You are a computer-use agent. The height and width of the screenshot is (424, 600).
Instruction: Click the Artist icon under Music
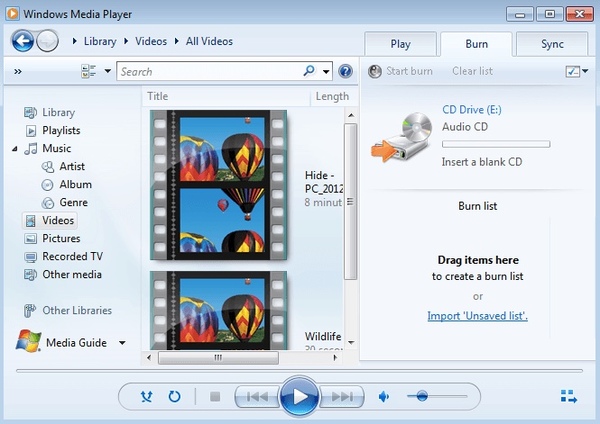47,167
